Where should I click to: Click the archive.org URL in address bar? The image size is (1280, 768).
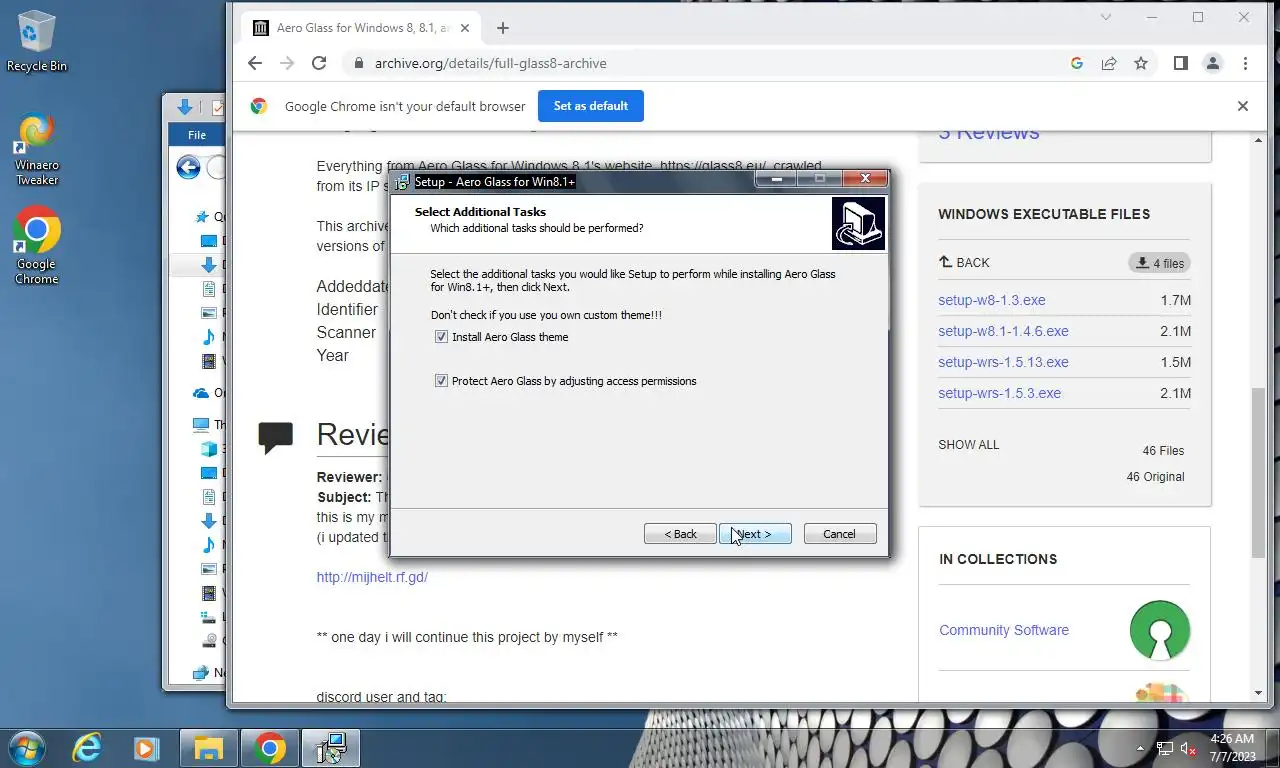pyautogui.click(x=491, y=63)
